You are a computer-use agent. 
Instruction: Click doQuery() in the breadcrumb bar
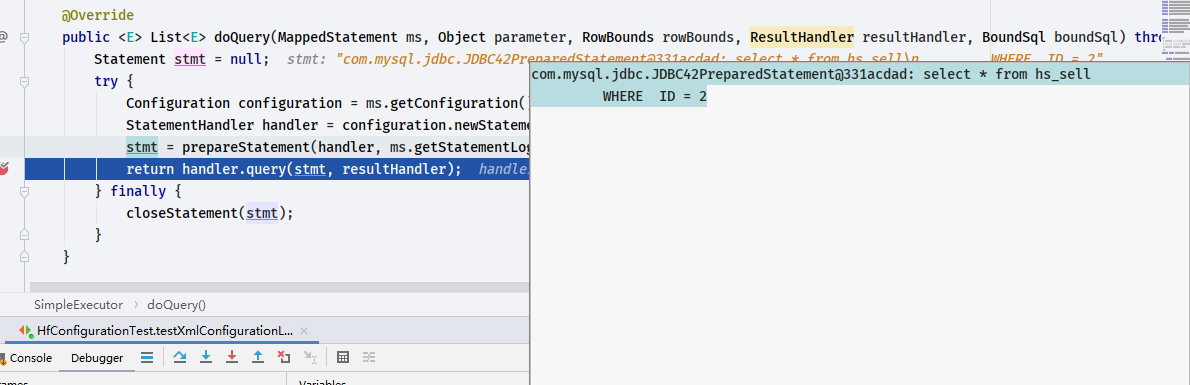(176, 305)
